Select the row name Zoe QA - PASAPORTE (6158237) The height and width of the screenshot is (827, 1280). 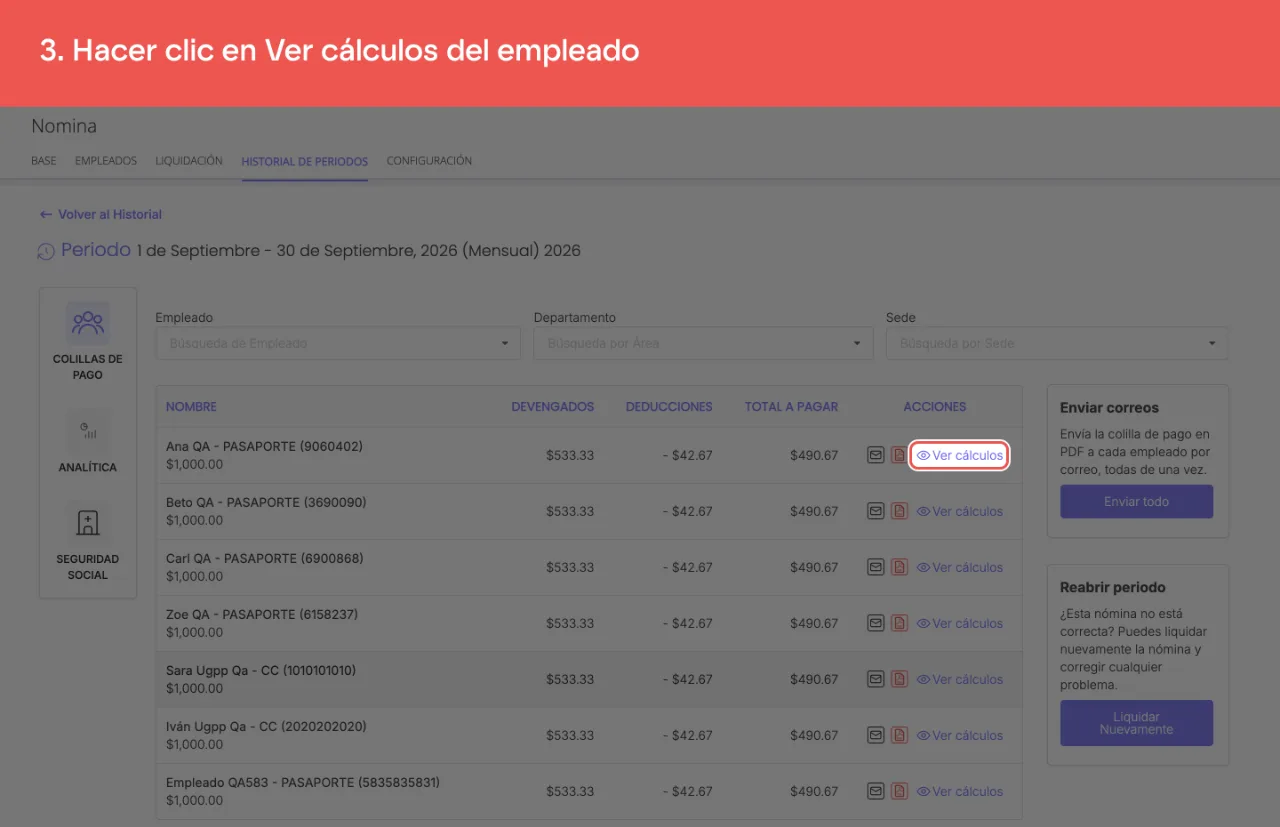(262, 614)
